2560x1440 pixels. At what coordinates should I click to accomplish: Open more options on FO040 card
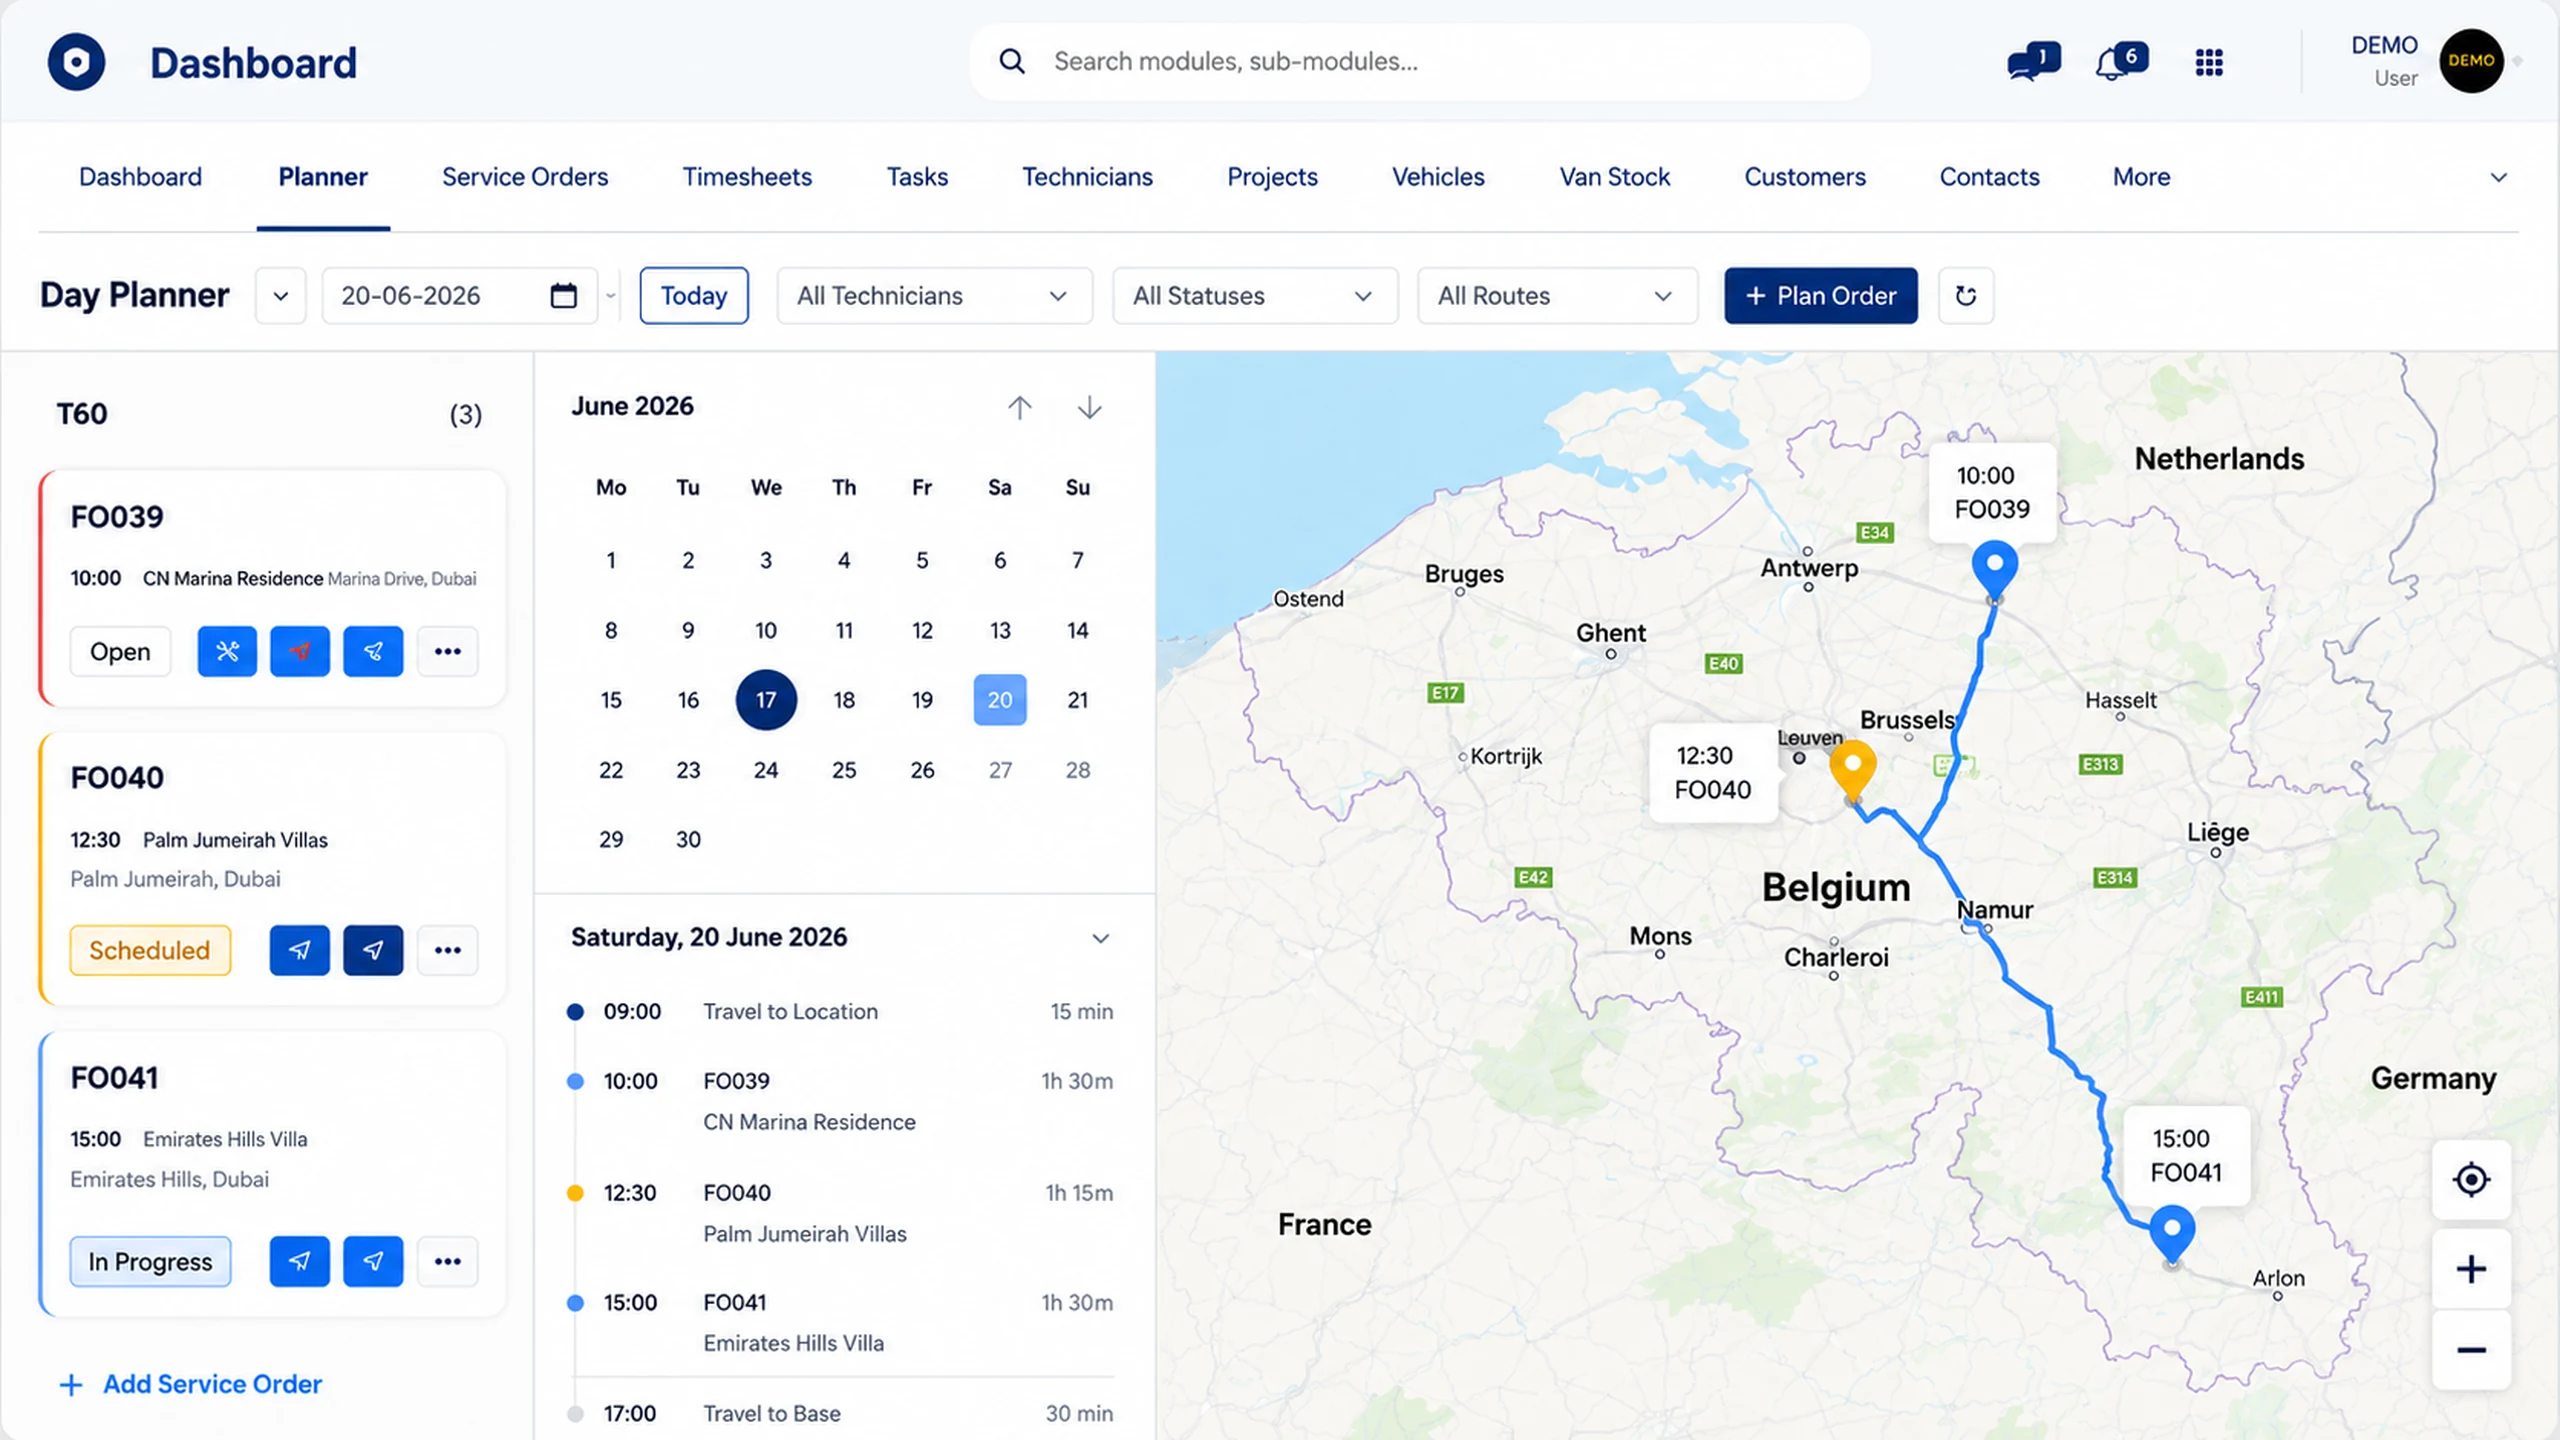pos(447,950)
